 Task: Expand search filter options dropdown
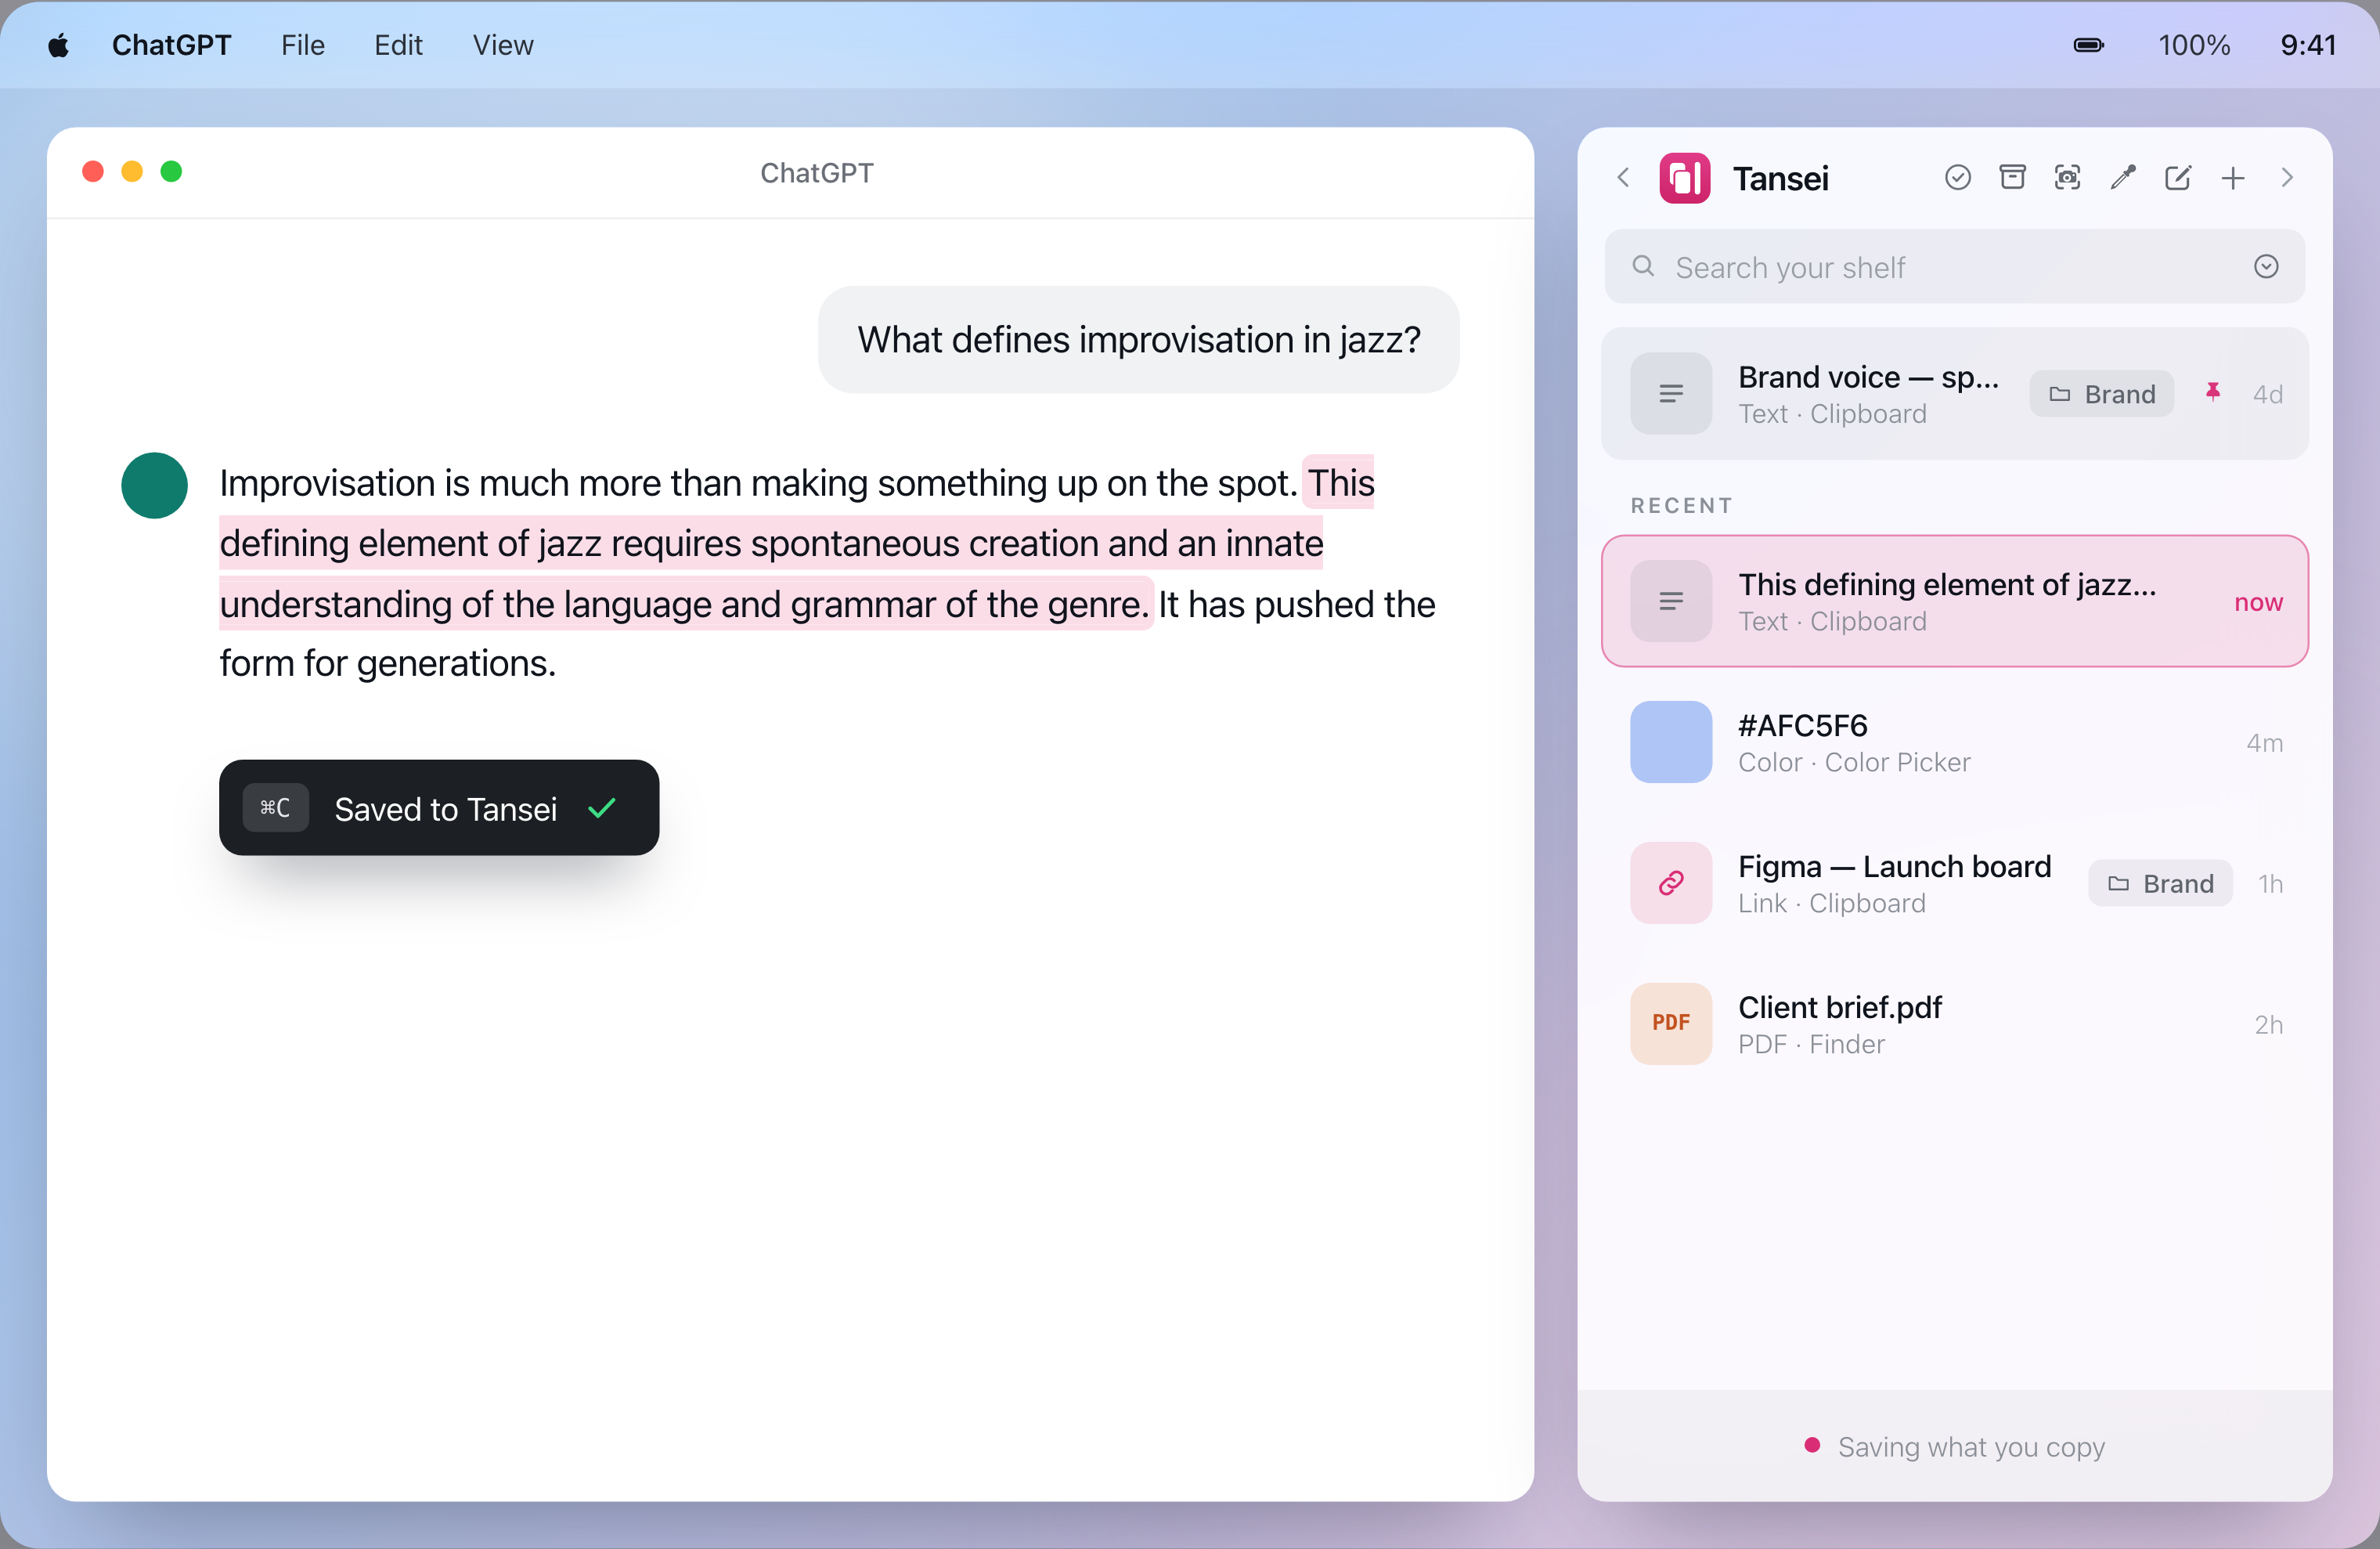(2266, 266)
